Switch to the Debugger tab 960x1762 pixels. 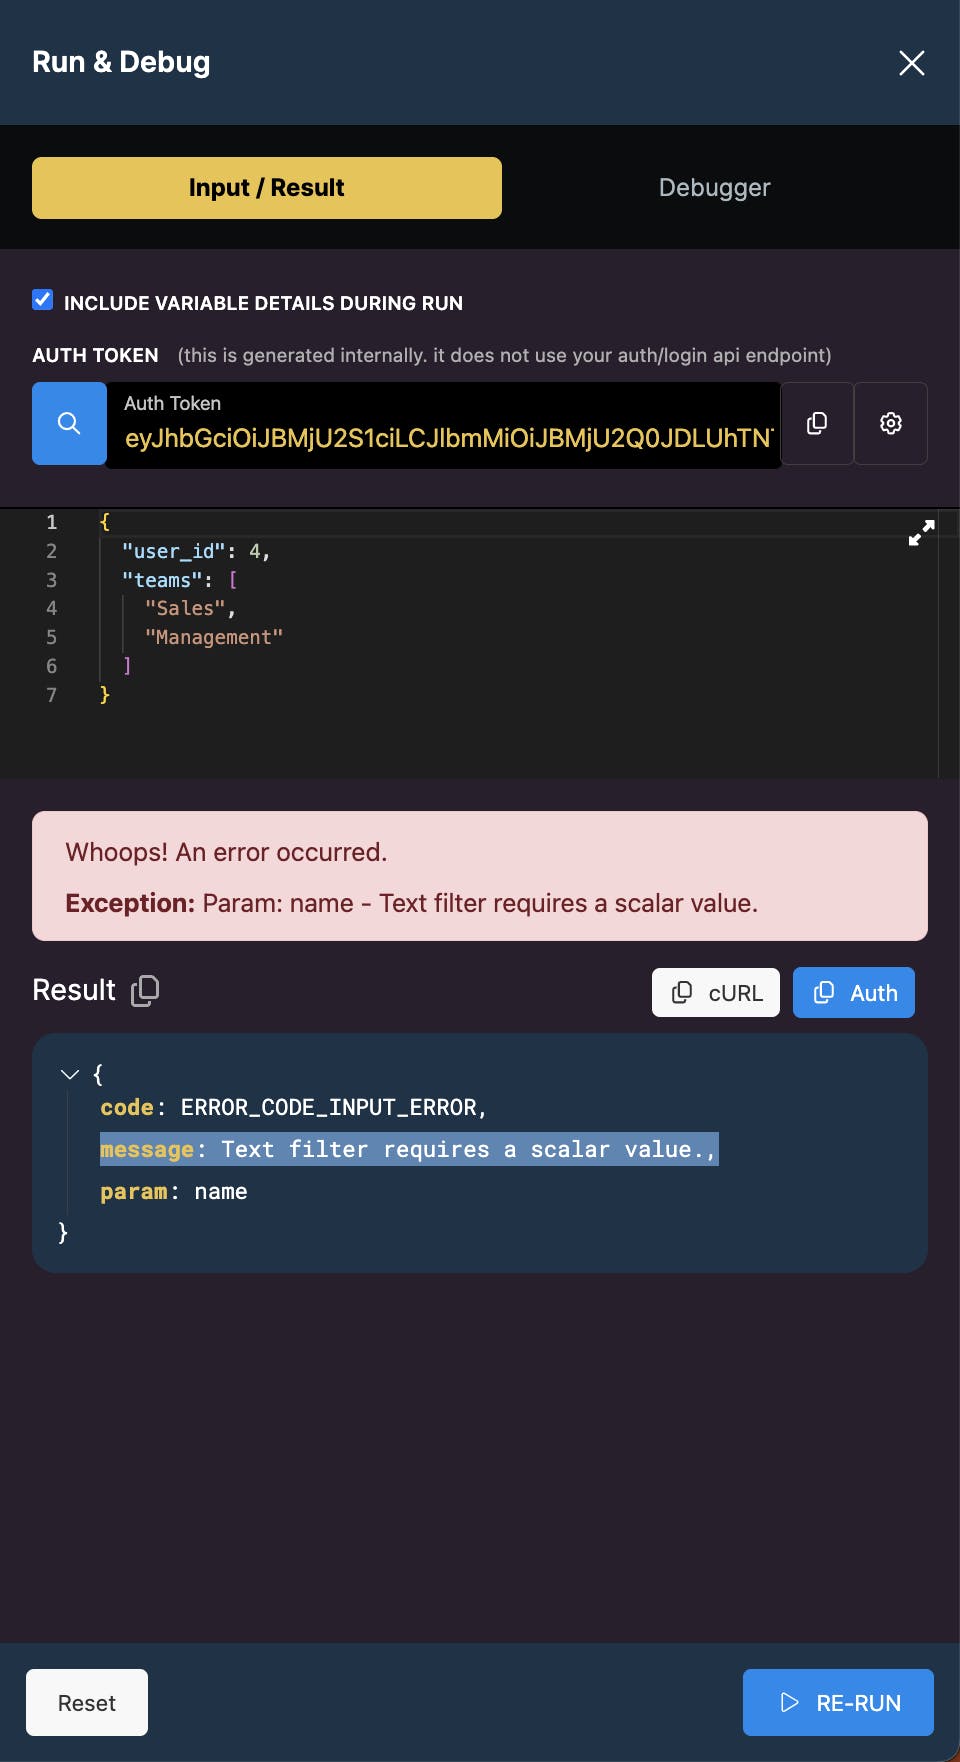715,188
